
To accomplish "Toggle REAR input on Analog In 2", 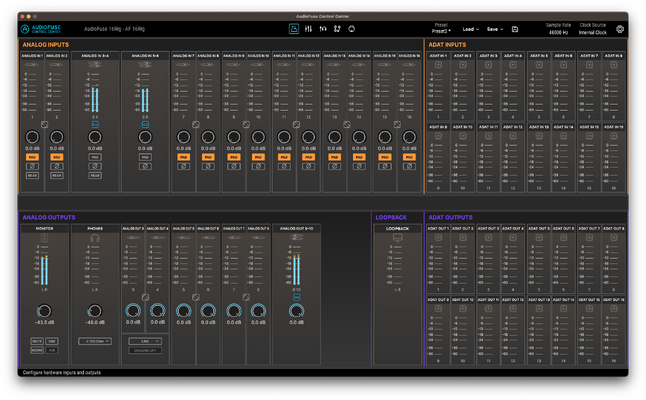I will 56,175.
